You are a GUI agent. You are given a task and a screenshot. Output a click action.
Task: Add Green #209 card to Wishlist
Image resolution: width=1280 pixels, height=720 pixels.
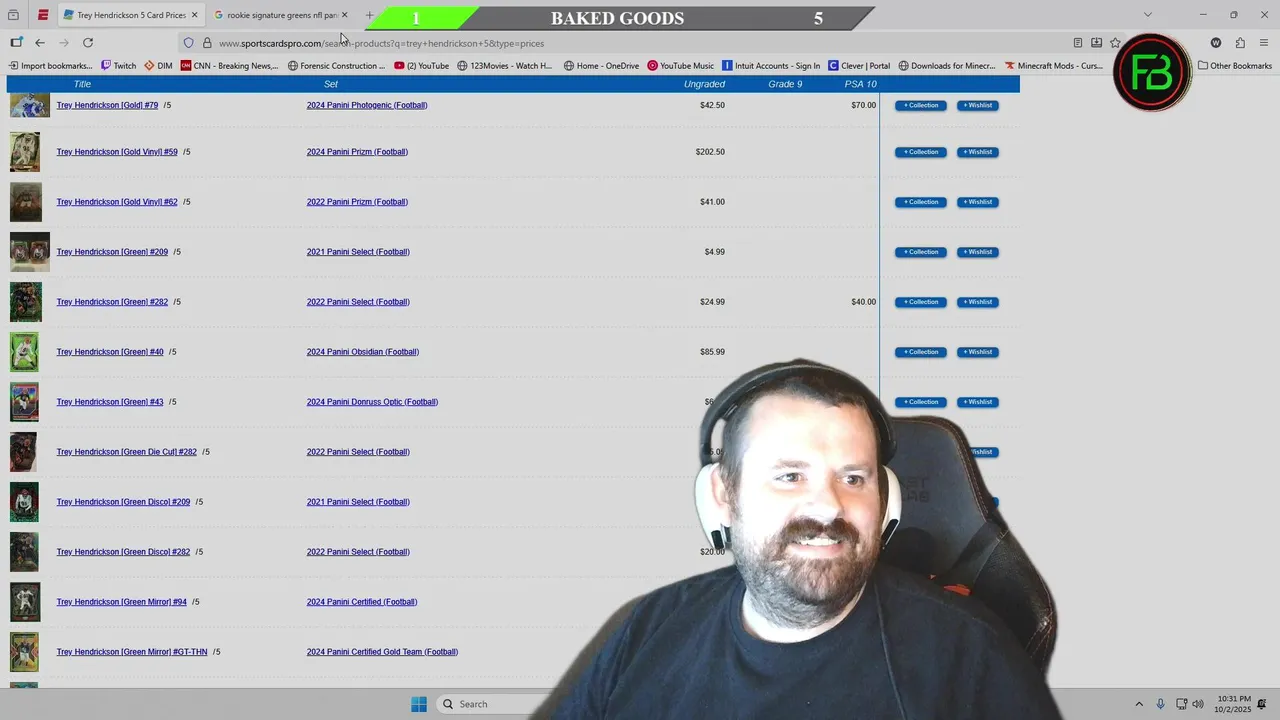tap(978, 252)
